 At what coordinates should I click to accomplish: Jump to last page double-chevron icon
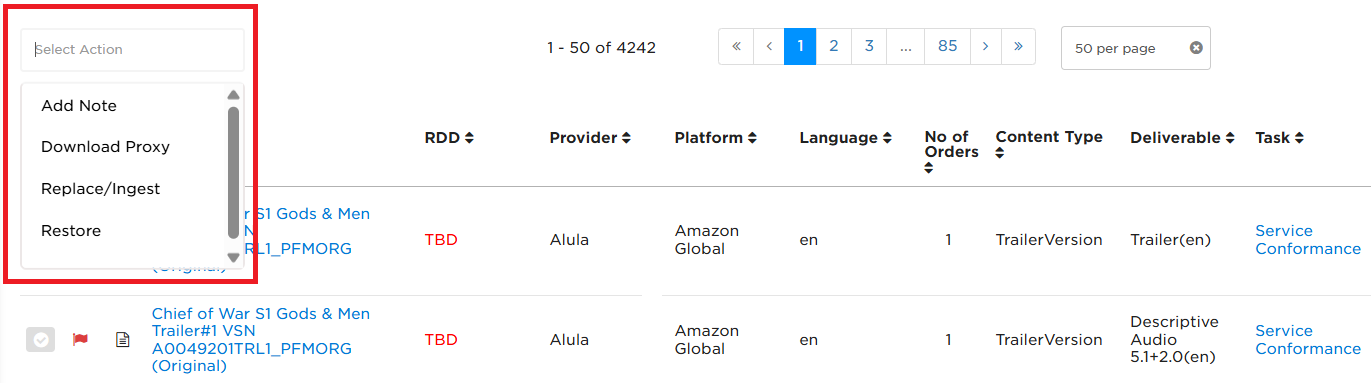[x=1018, y=46]
